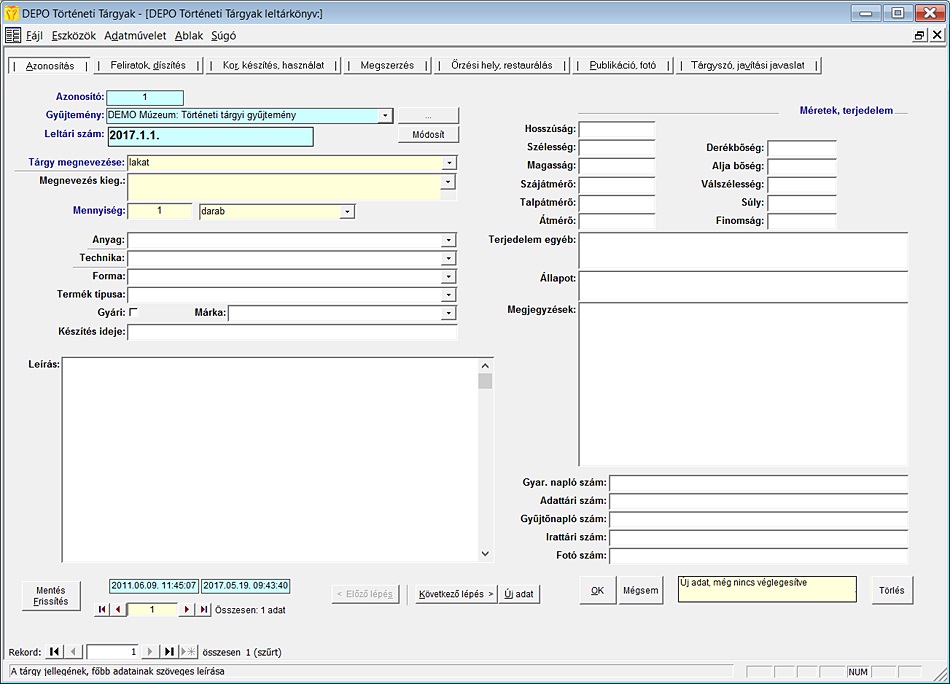Click red previous record arrow
950x684 pixels.
[x=117, y=609]
